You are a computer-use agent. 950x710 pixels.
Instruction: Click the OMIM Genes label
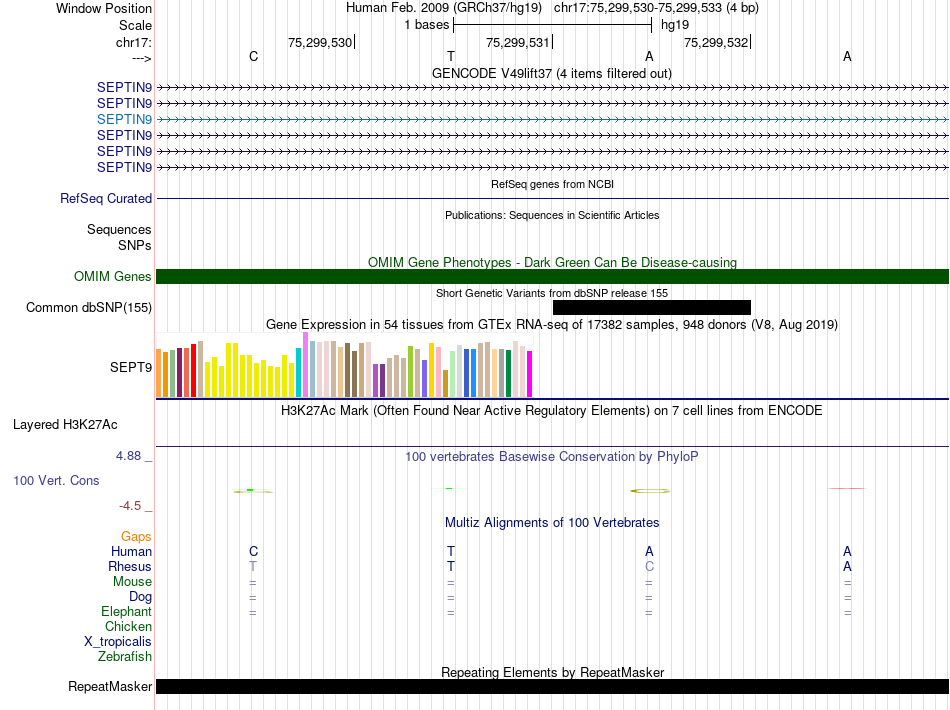[x=113, y=276]
